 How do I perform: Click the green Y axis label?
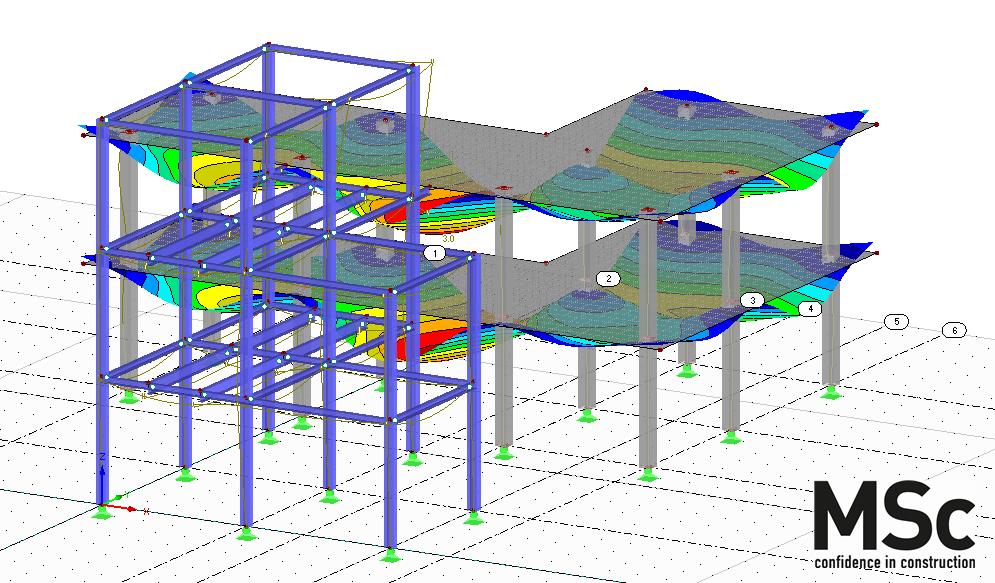click(128, 494)
